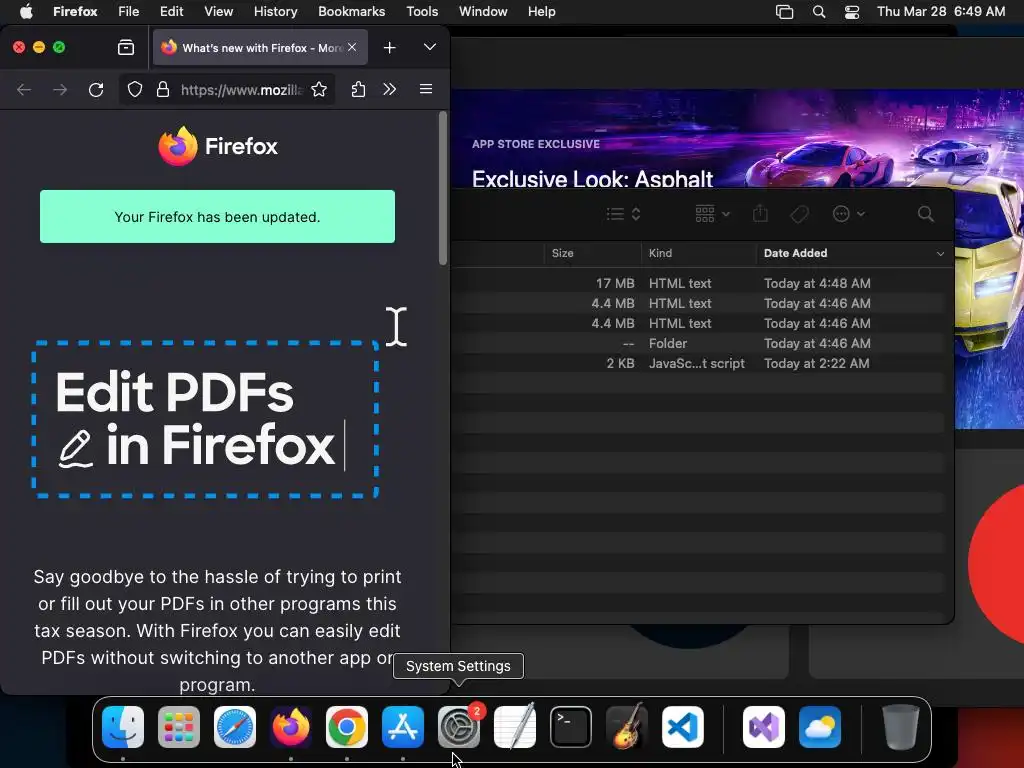The height and width of the screenshot is (768, 1024).
Task: Open System Settings dock icon
Action: 459,727
